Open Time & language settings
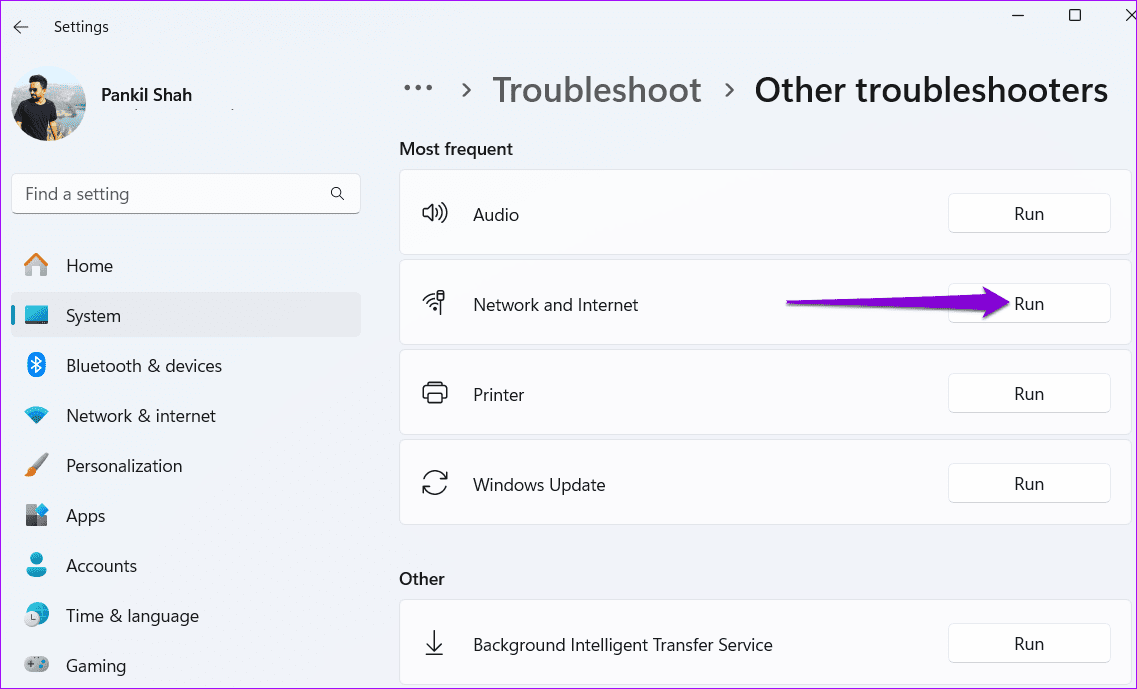 click(x=186, y=616)
